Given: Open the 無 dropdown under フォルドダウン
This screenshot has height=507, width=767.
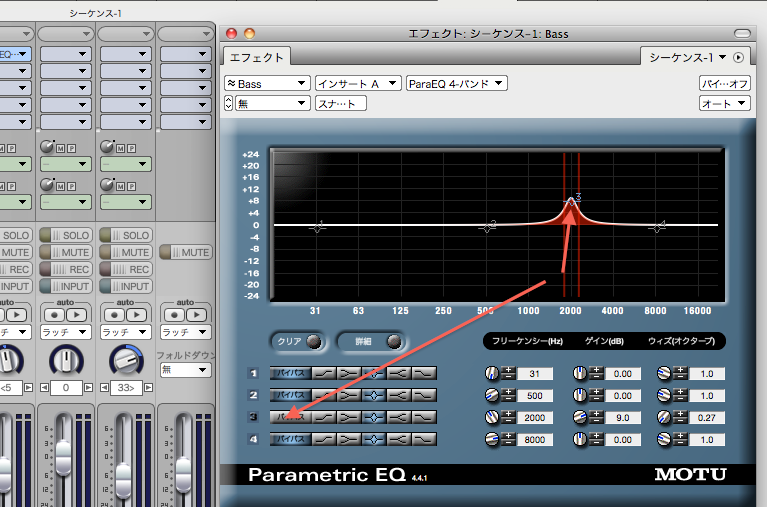Looking at the screenshot, I should click(x=185, y=369).
